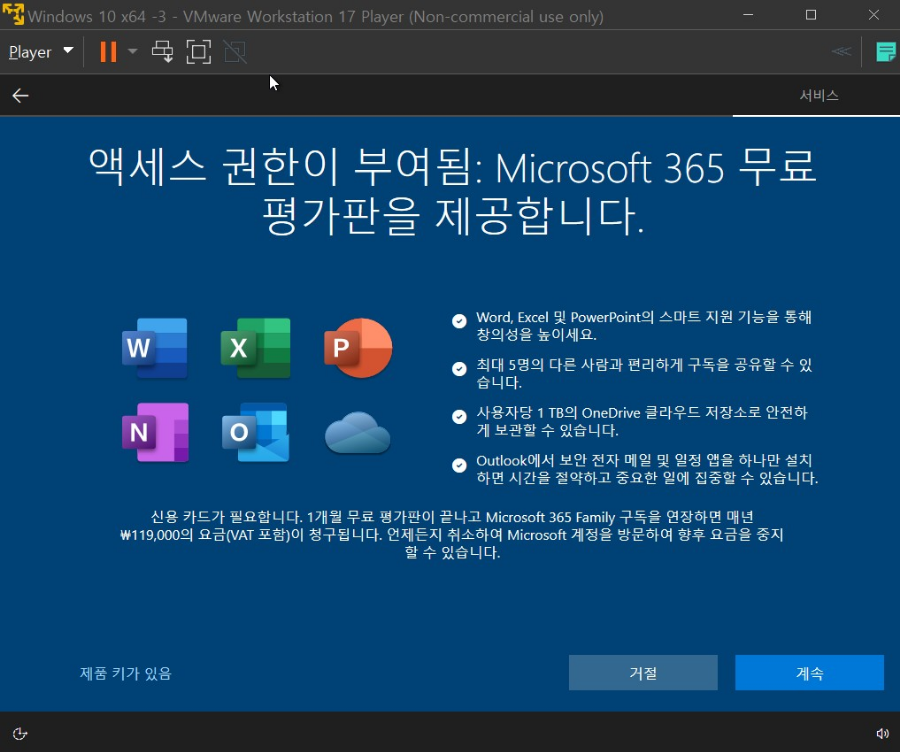Close the VMware Player window
This screenshot has width=900, height=752.
click(874, 15)
